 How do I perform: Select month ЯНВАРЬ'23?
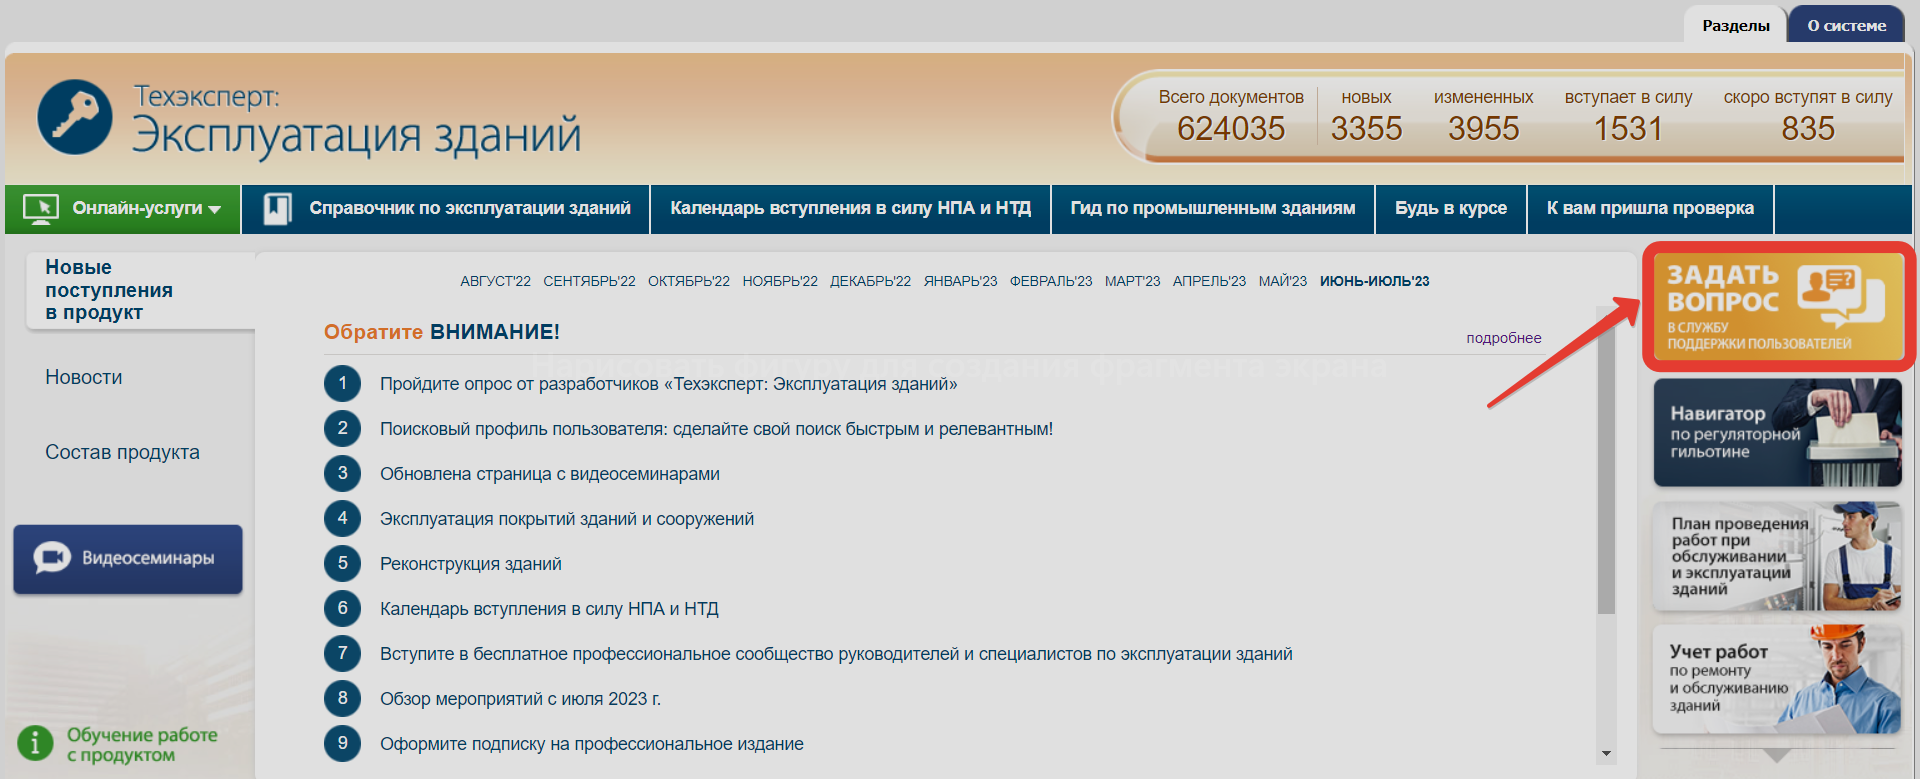point(960,281)
